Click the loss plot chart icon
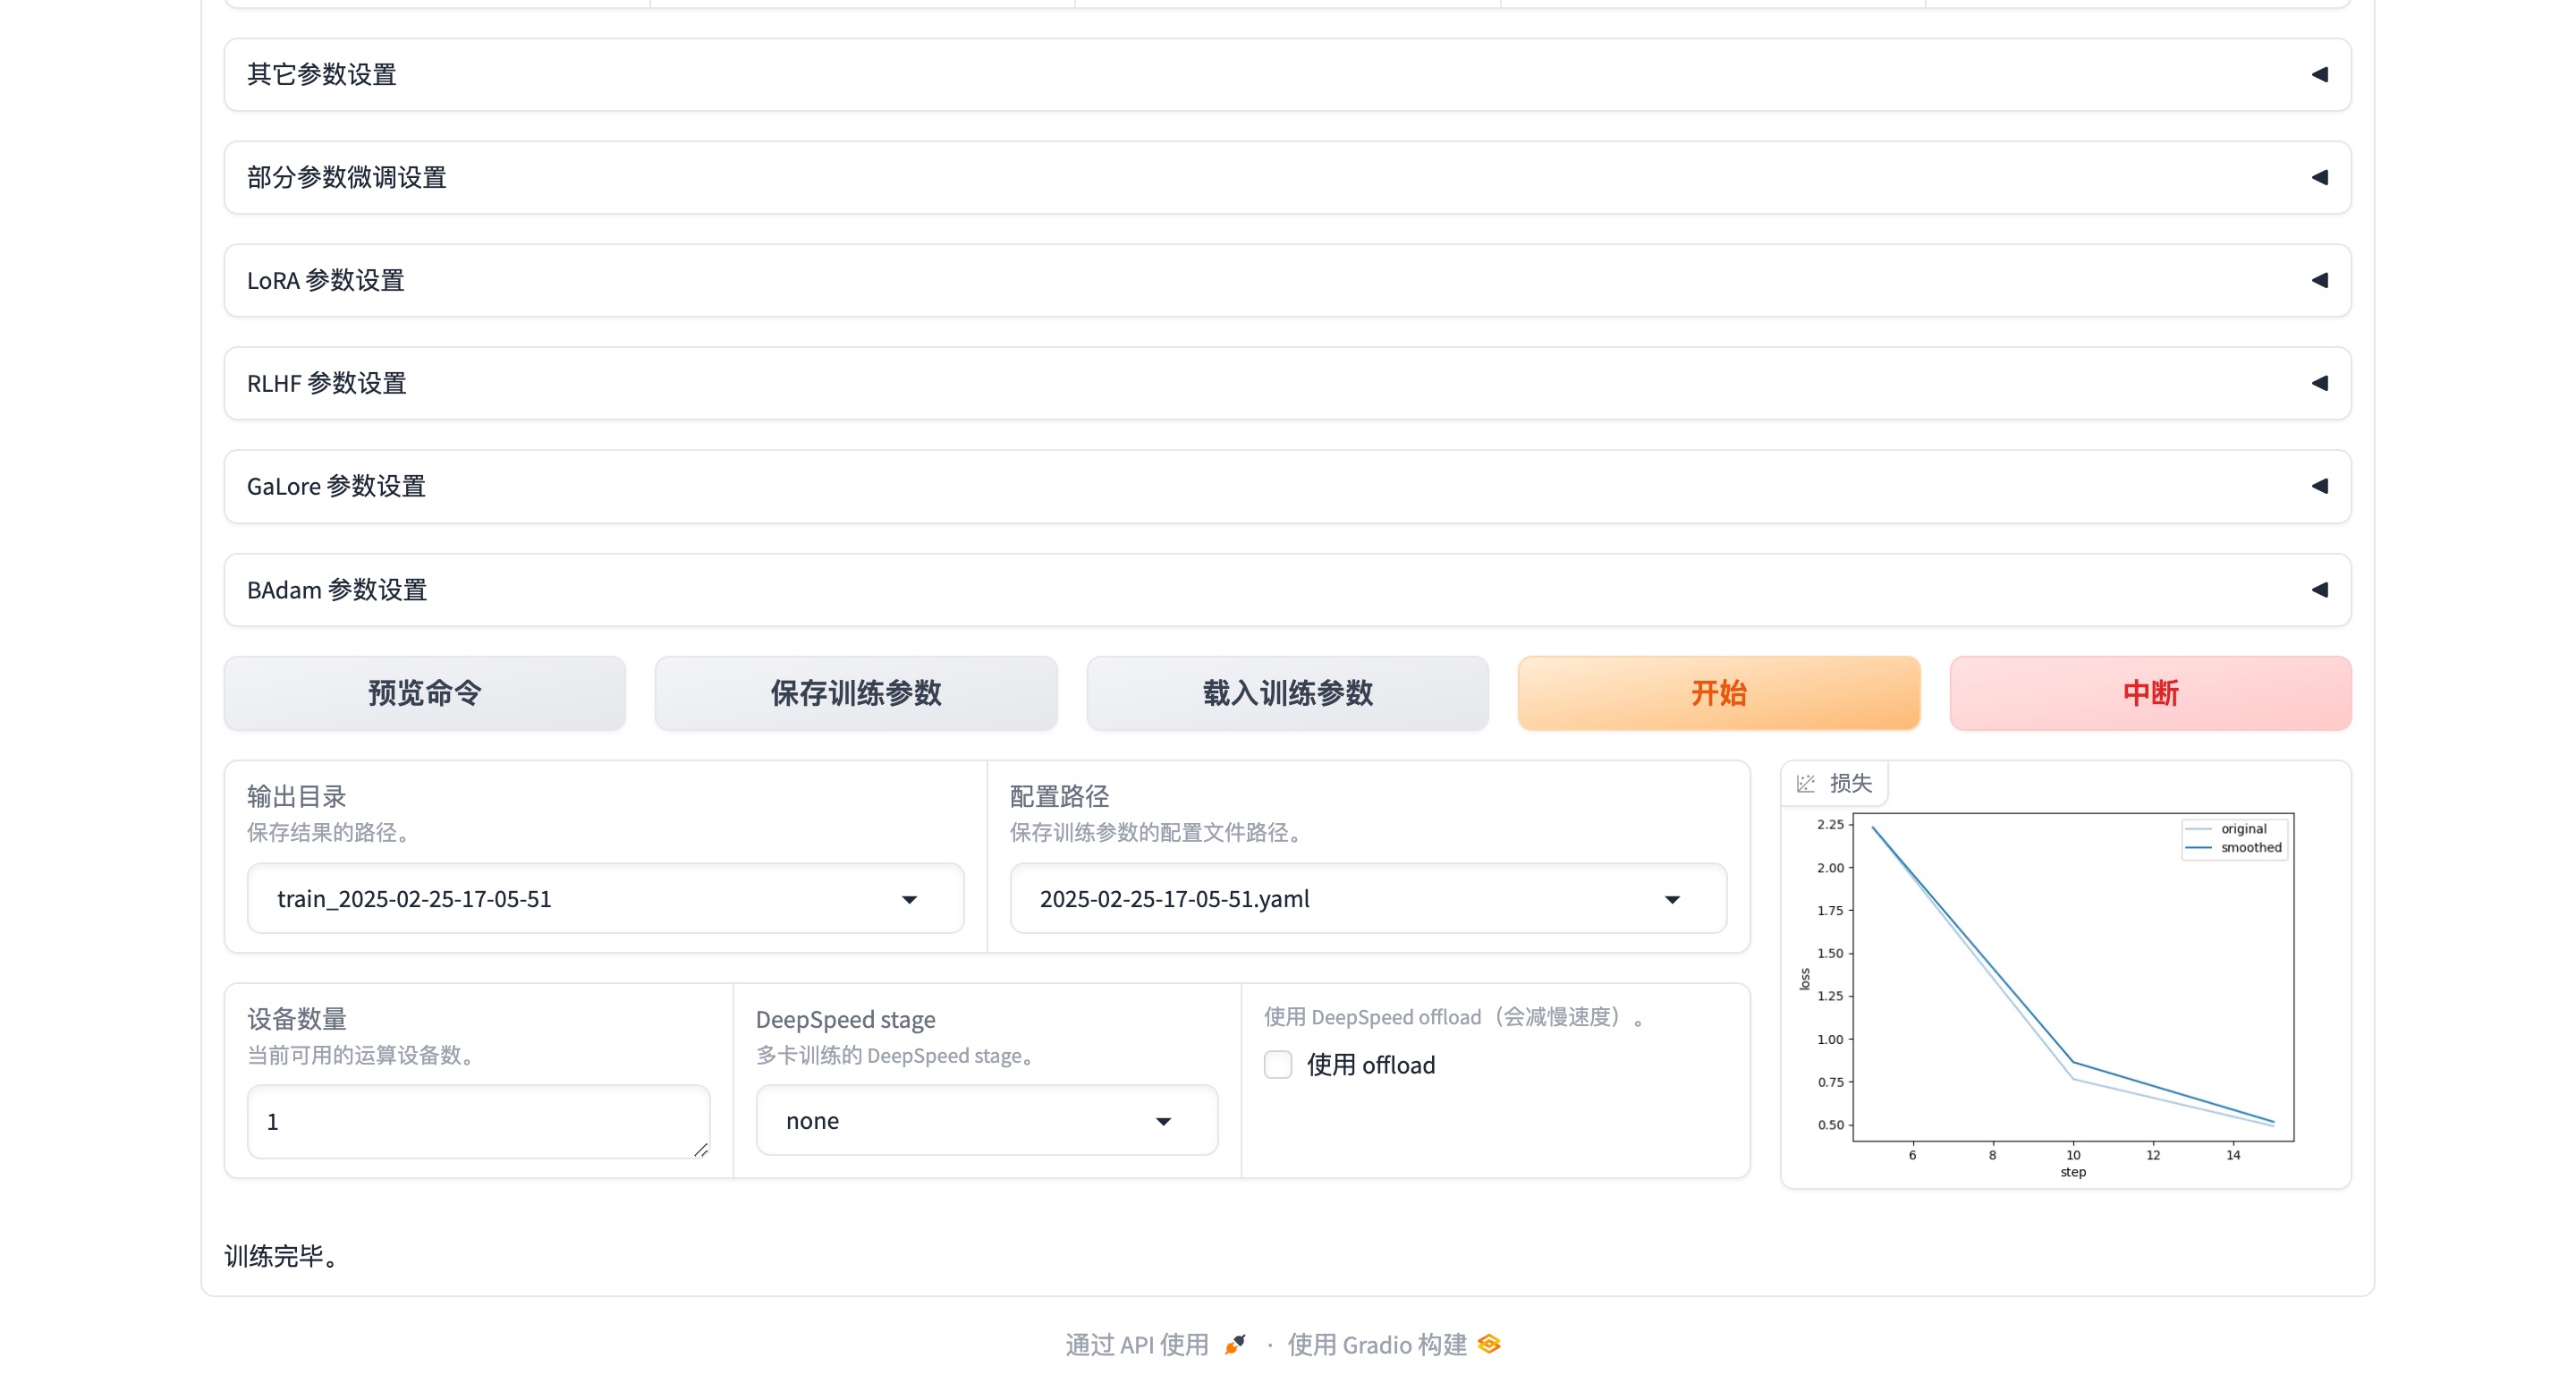2576x1392 pixels. tap(1805, 783)
